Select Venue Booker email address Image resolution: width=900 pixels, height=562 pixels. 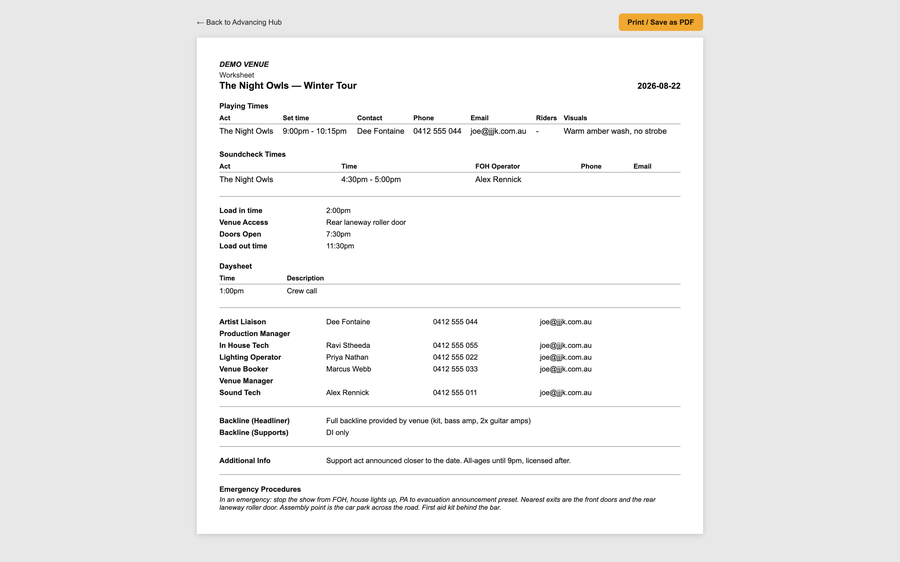565,369
